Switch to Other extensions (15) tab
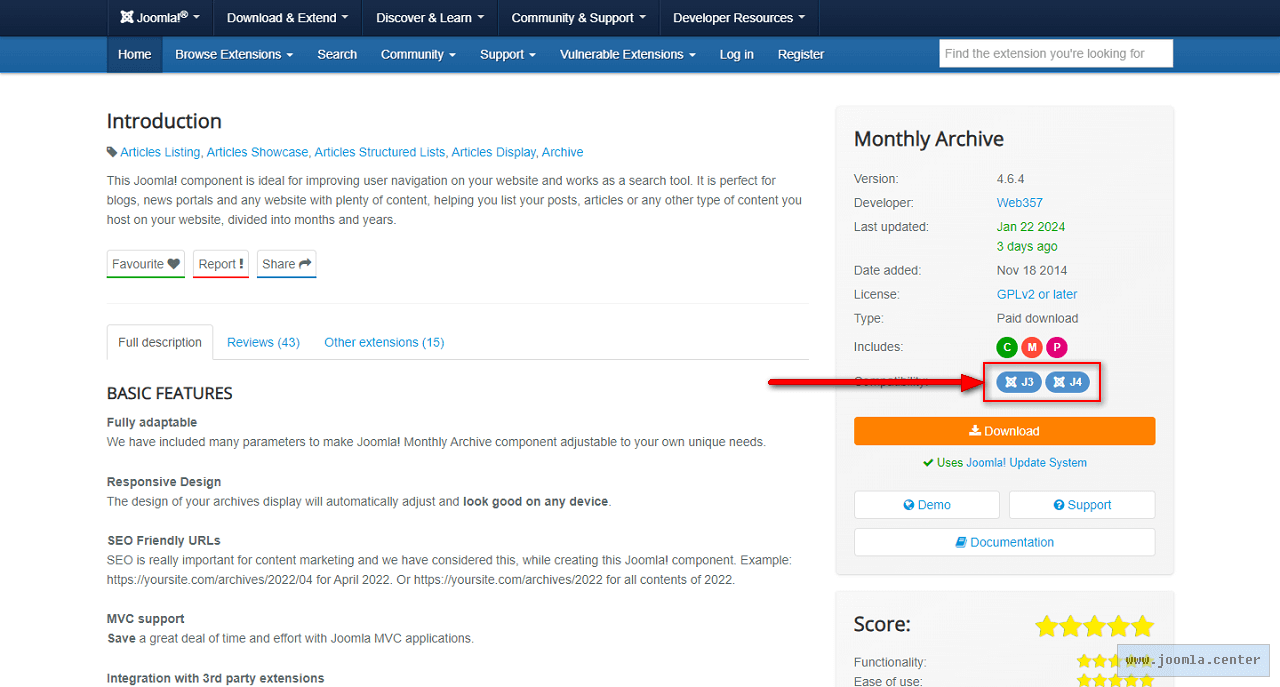1280x687 pixels. pyautogui.click(x=384, y=342)
